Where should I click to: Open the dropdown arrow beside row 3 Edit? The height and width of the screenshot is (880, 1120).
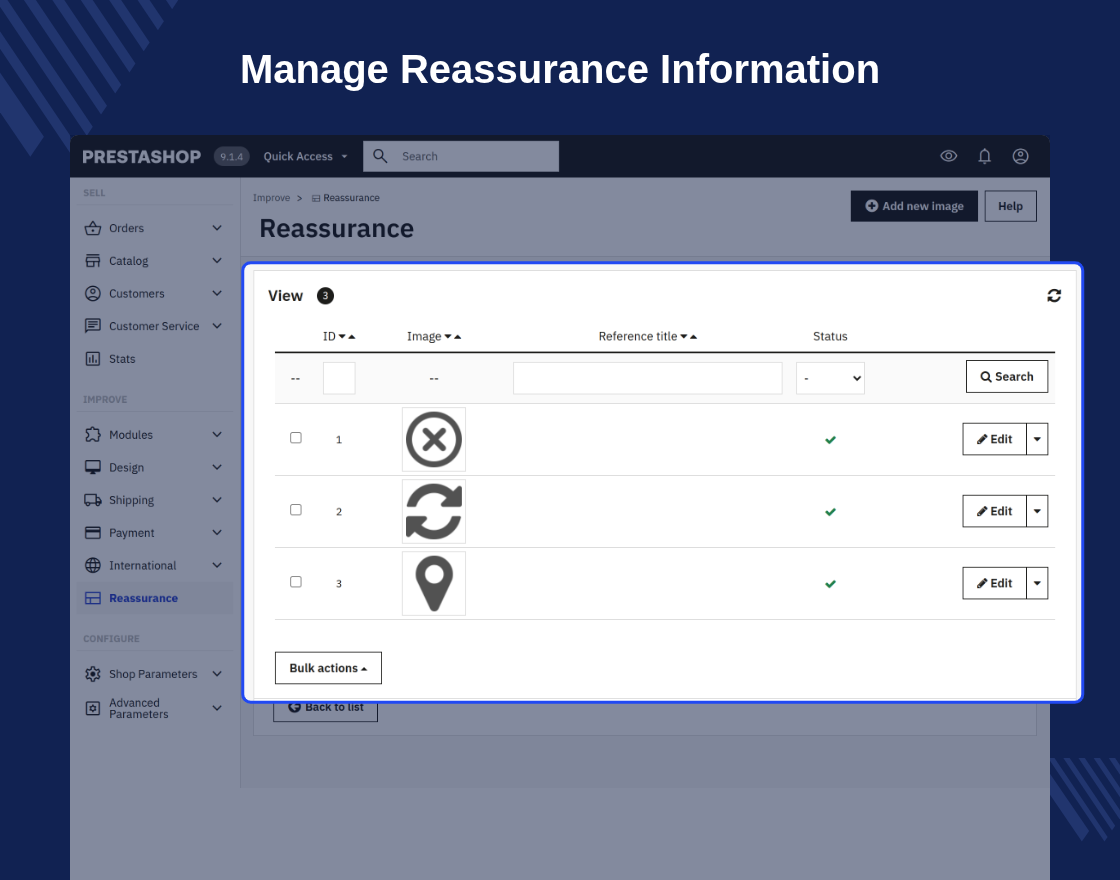tap(1037, 584)
